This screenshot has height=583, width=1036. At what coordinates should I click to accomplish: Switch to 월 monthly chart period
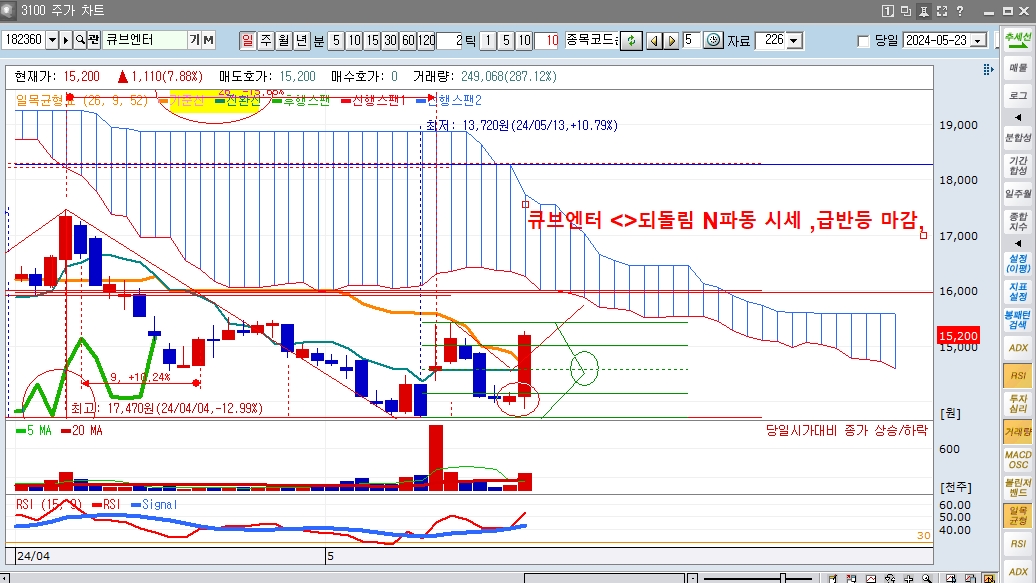[x=283, y=41]
